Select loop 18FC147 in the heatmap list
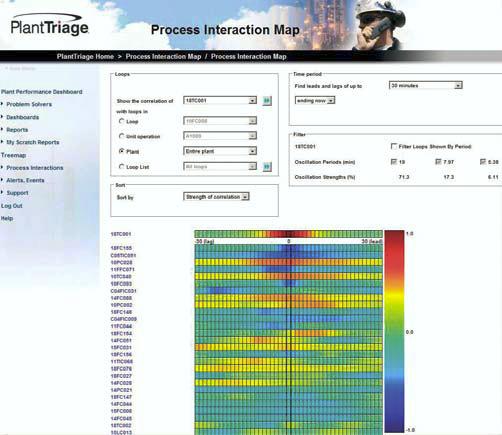502x435 pixels. click(x=121, y=397)
